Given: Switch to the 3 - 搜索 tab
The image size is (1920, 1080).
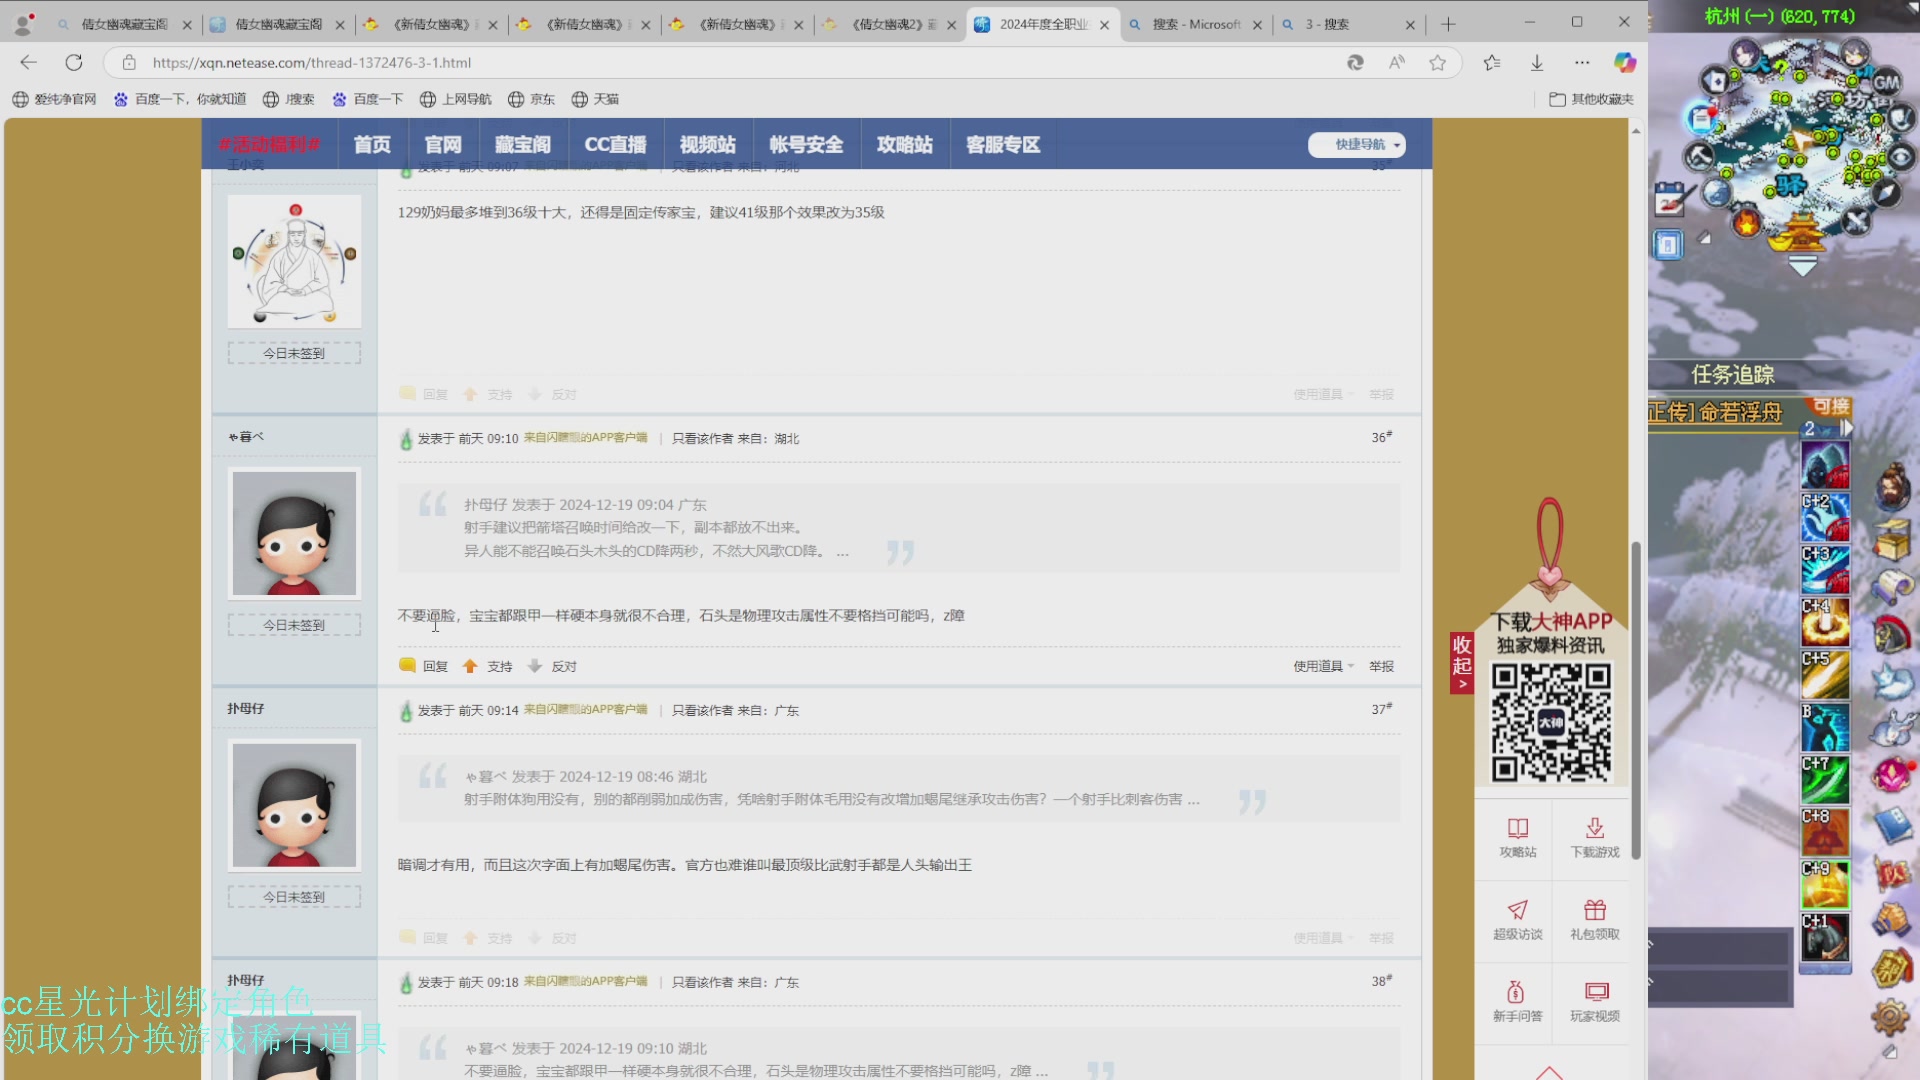Looking at the screenshot, I should coord(1346,24).
